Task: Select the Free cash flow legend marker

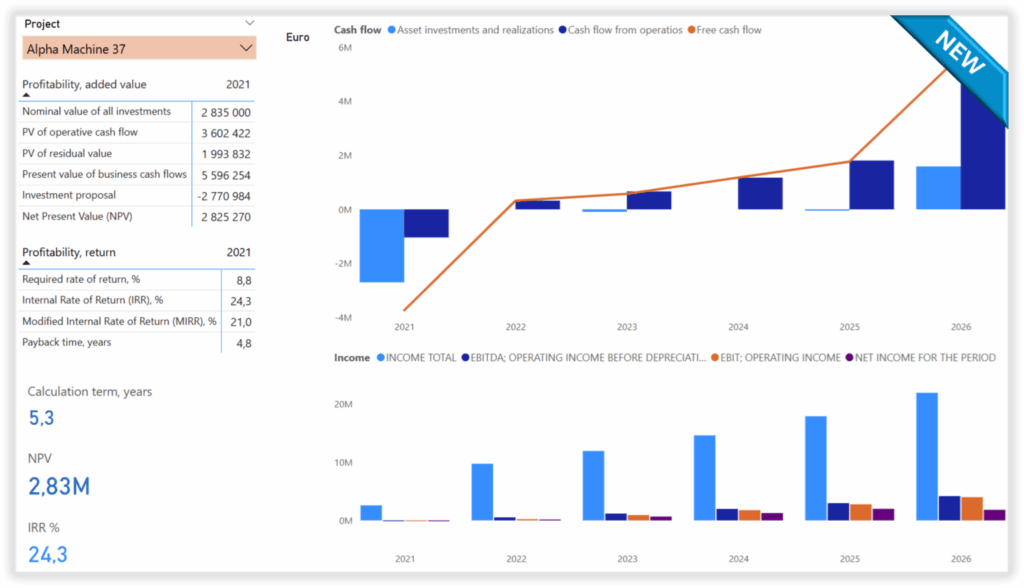Action: tap(691, 30)
